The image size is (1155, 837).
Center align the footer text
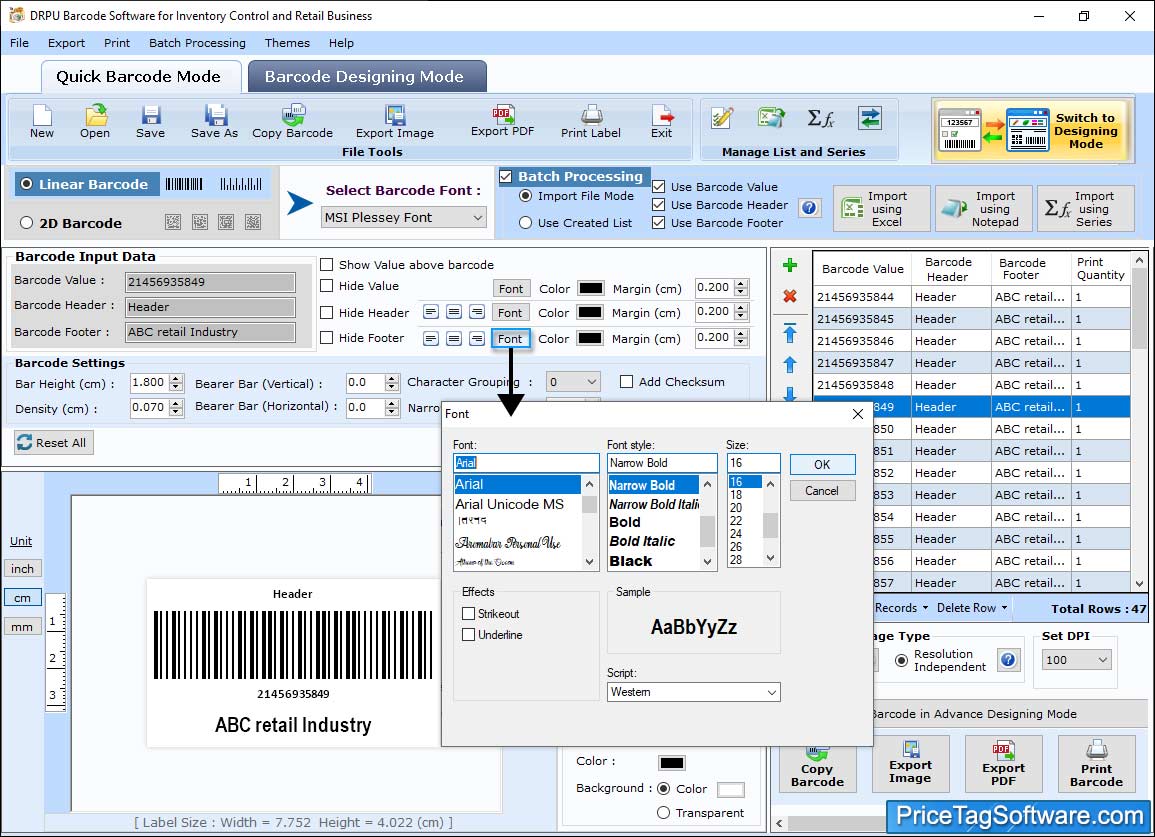[454, 338]
